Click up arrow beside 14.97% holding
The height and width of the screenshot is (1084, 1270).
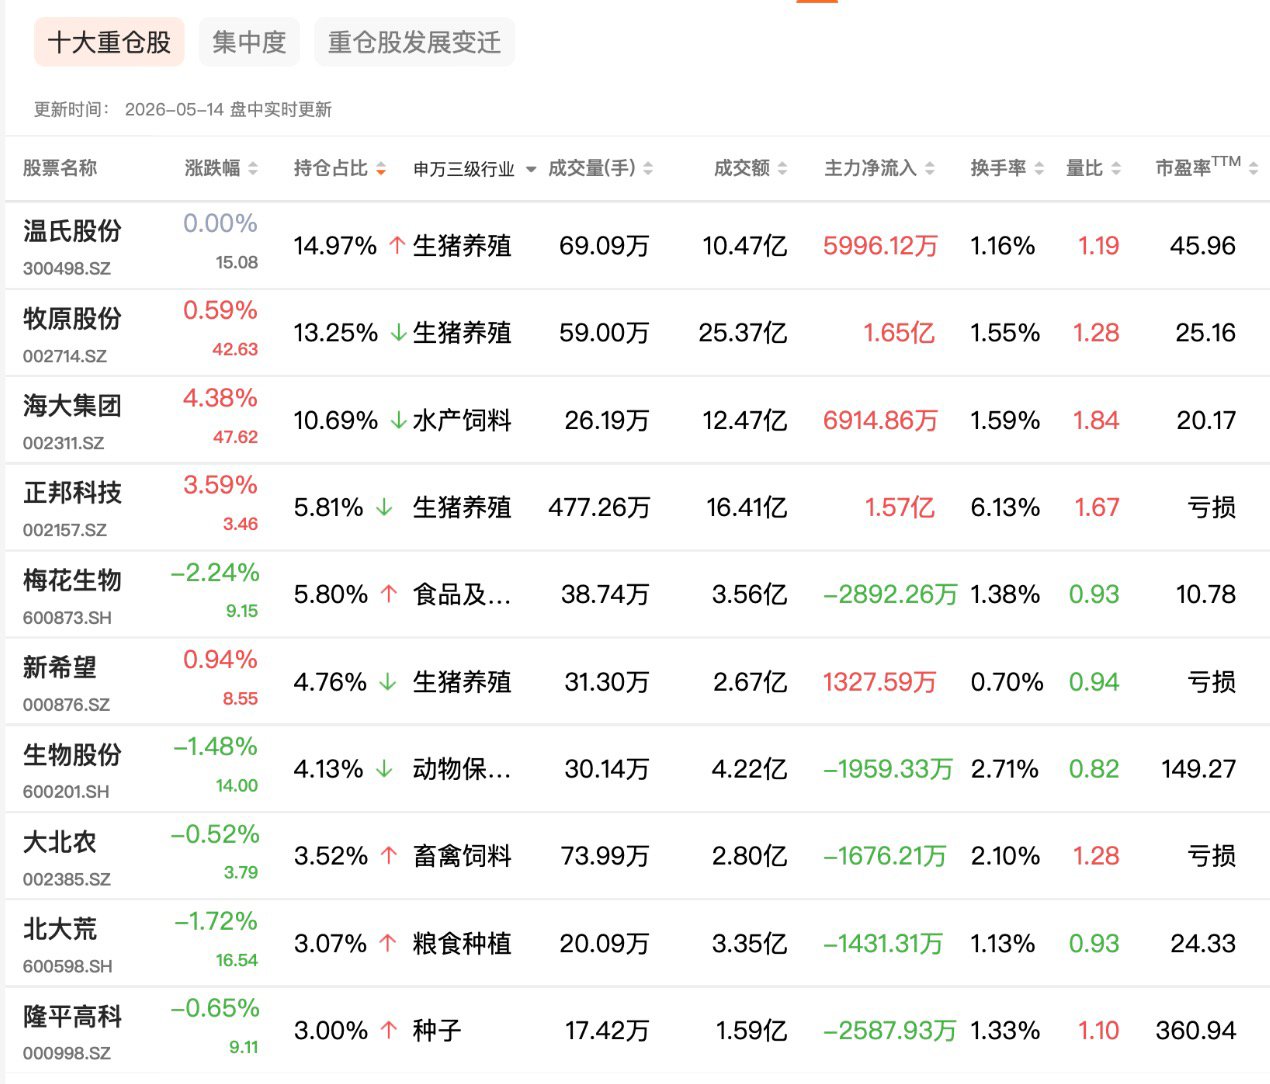[x=397, y=246]
